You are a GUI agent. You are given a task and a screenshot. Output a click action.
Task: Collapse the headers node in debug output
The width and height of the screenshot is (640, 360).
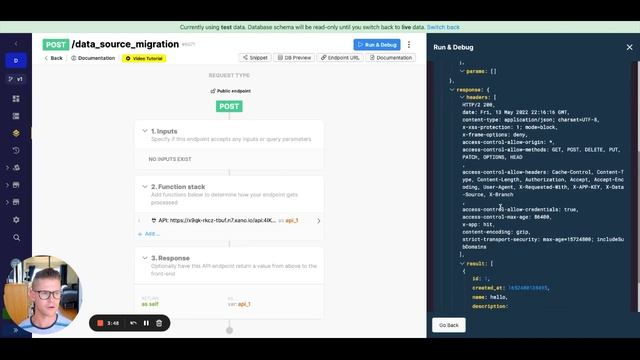[x=462, y=97]
